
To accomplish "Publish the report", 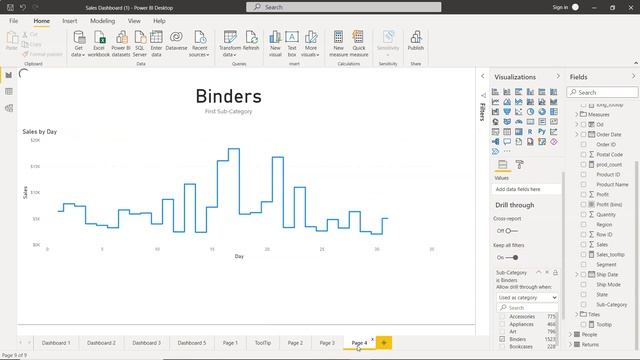I will 416,41.
